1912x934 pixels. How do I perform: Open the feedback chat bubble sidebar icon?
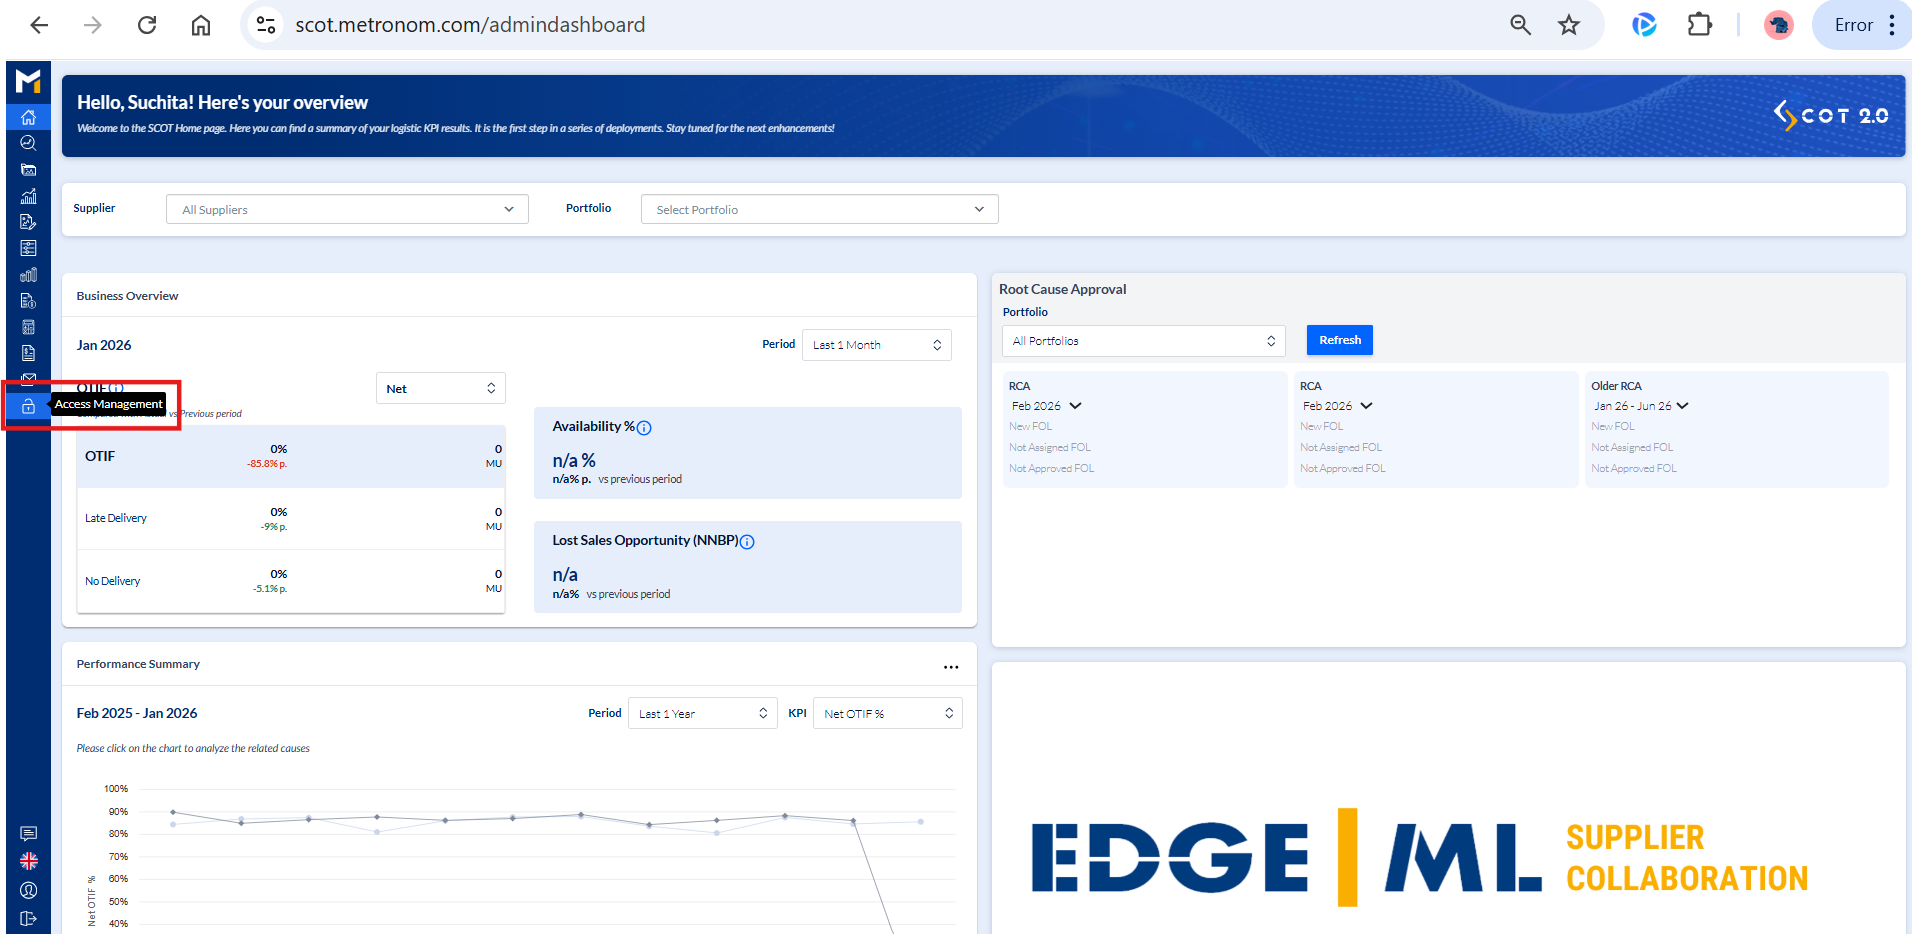(x=28, y=834)
